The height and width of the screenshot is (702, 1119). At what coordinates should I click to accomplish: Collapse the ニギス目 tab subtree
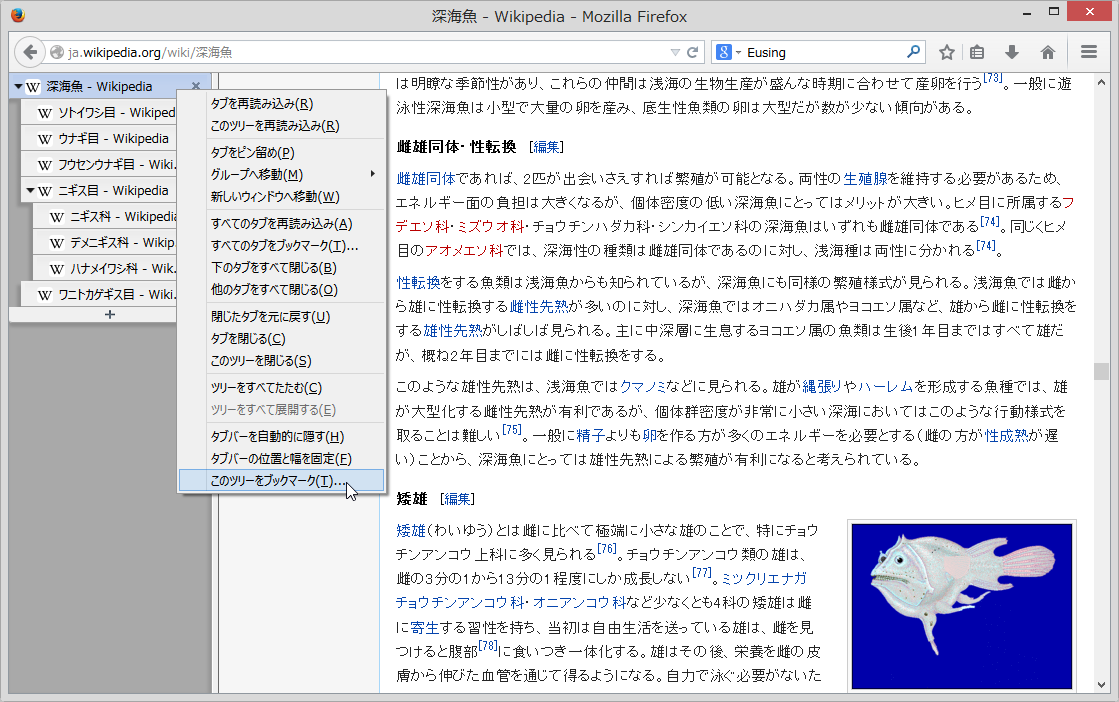coord(30,190)
